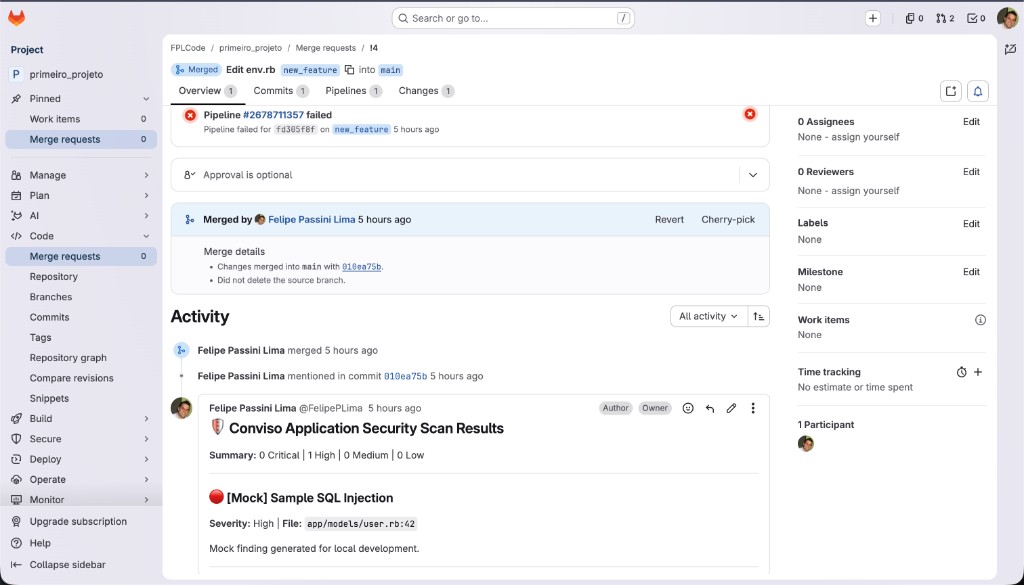Image resolution: width=1024 pixels, height=585 pixels.
Task: Click the Cherry-pick button
Action: click(728, 219)
